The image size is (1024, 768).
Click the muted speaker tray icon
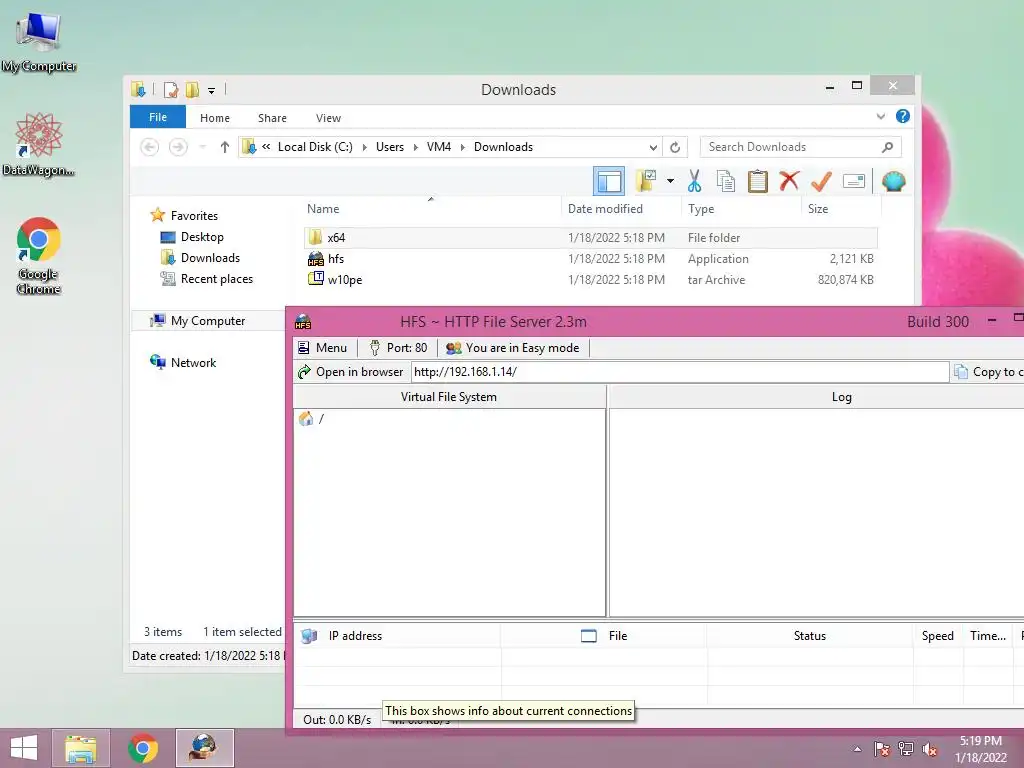tap(929, 748)
